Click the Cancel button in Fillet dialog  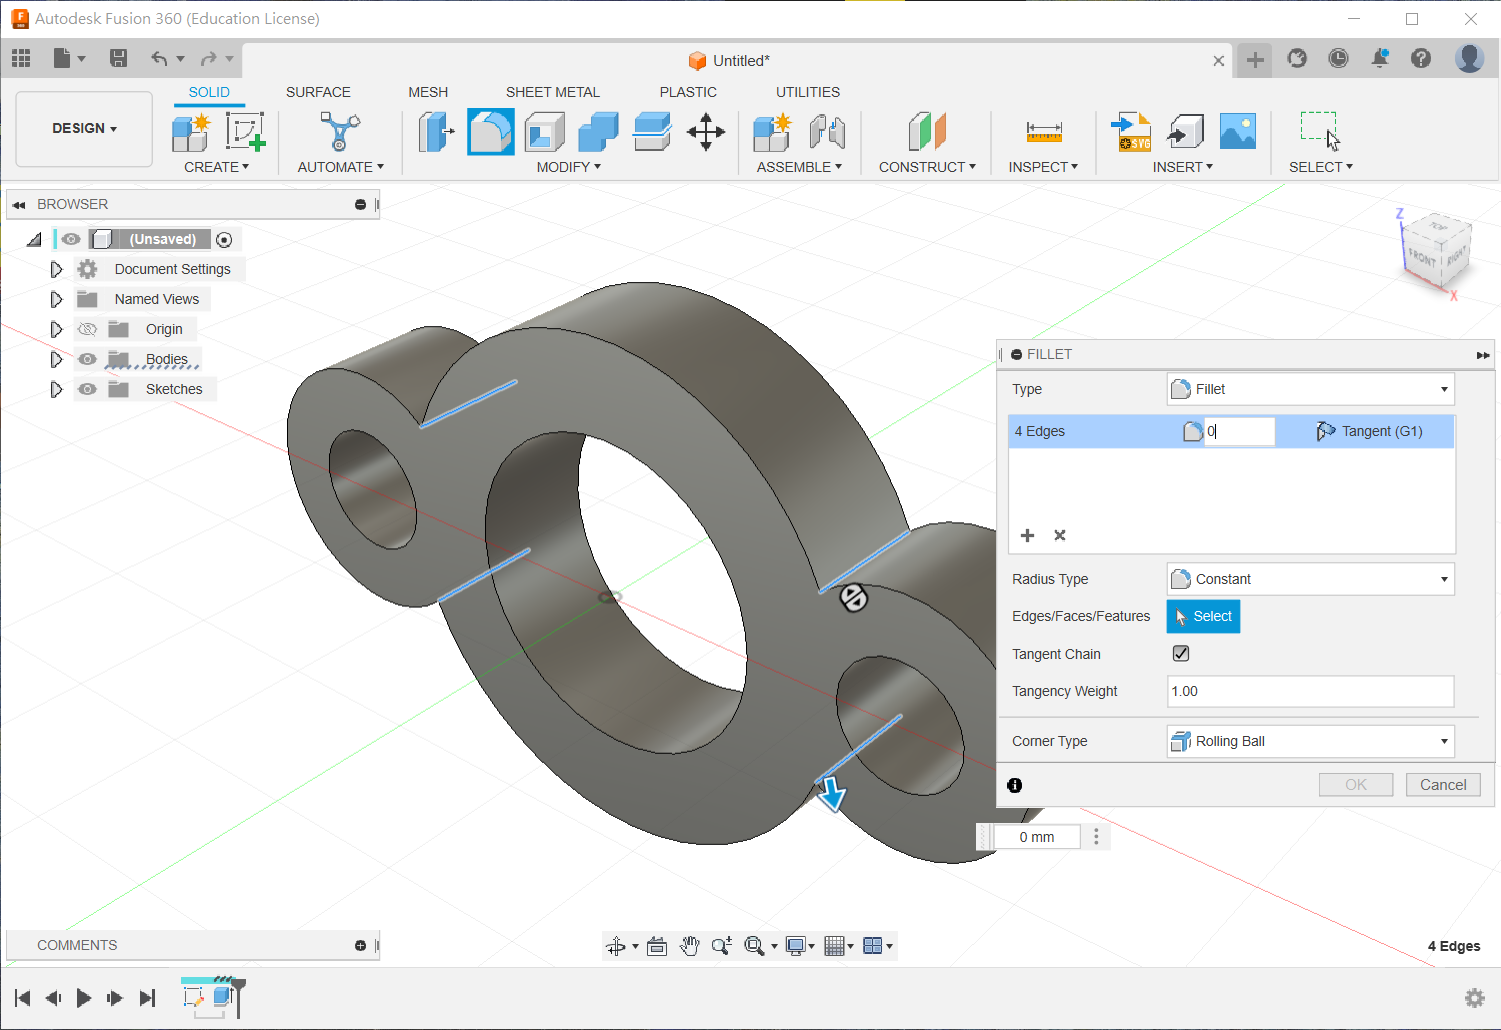pos(1442,785)
